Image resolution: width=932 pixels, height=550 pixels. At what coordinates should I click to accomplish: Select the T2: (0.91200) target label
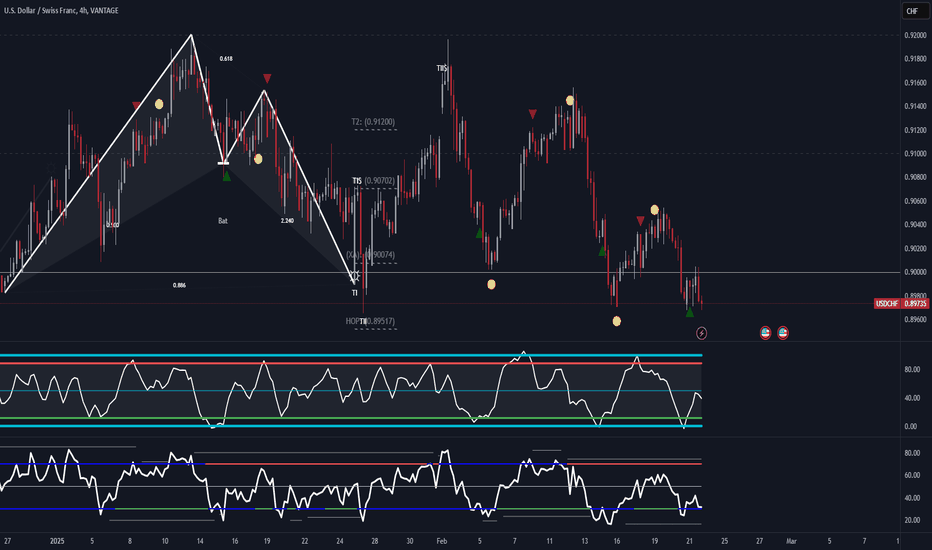point(373,122)
